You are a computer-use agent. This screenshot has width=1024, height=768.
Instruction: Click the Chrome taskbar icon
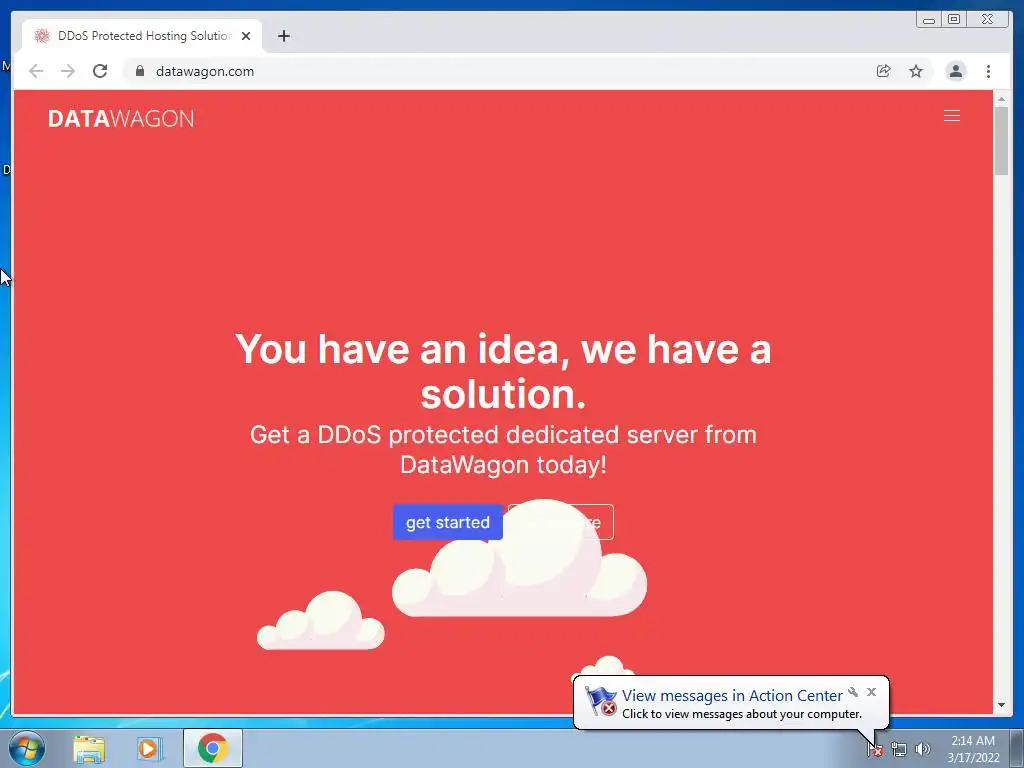point(213,748)
